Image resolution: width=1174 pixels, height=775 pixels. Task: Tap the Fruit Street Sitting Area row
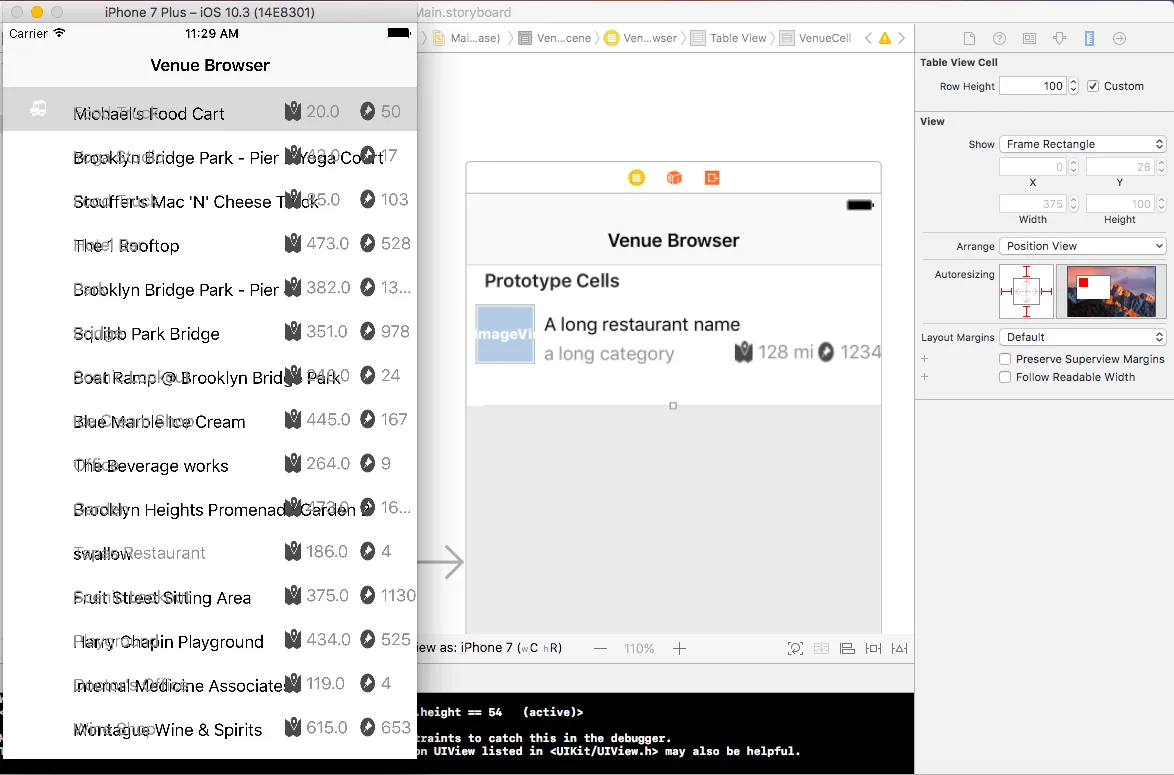[x=210, y=596]
